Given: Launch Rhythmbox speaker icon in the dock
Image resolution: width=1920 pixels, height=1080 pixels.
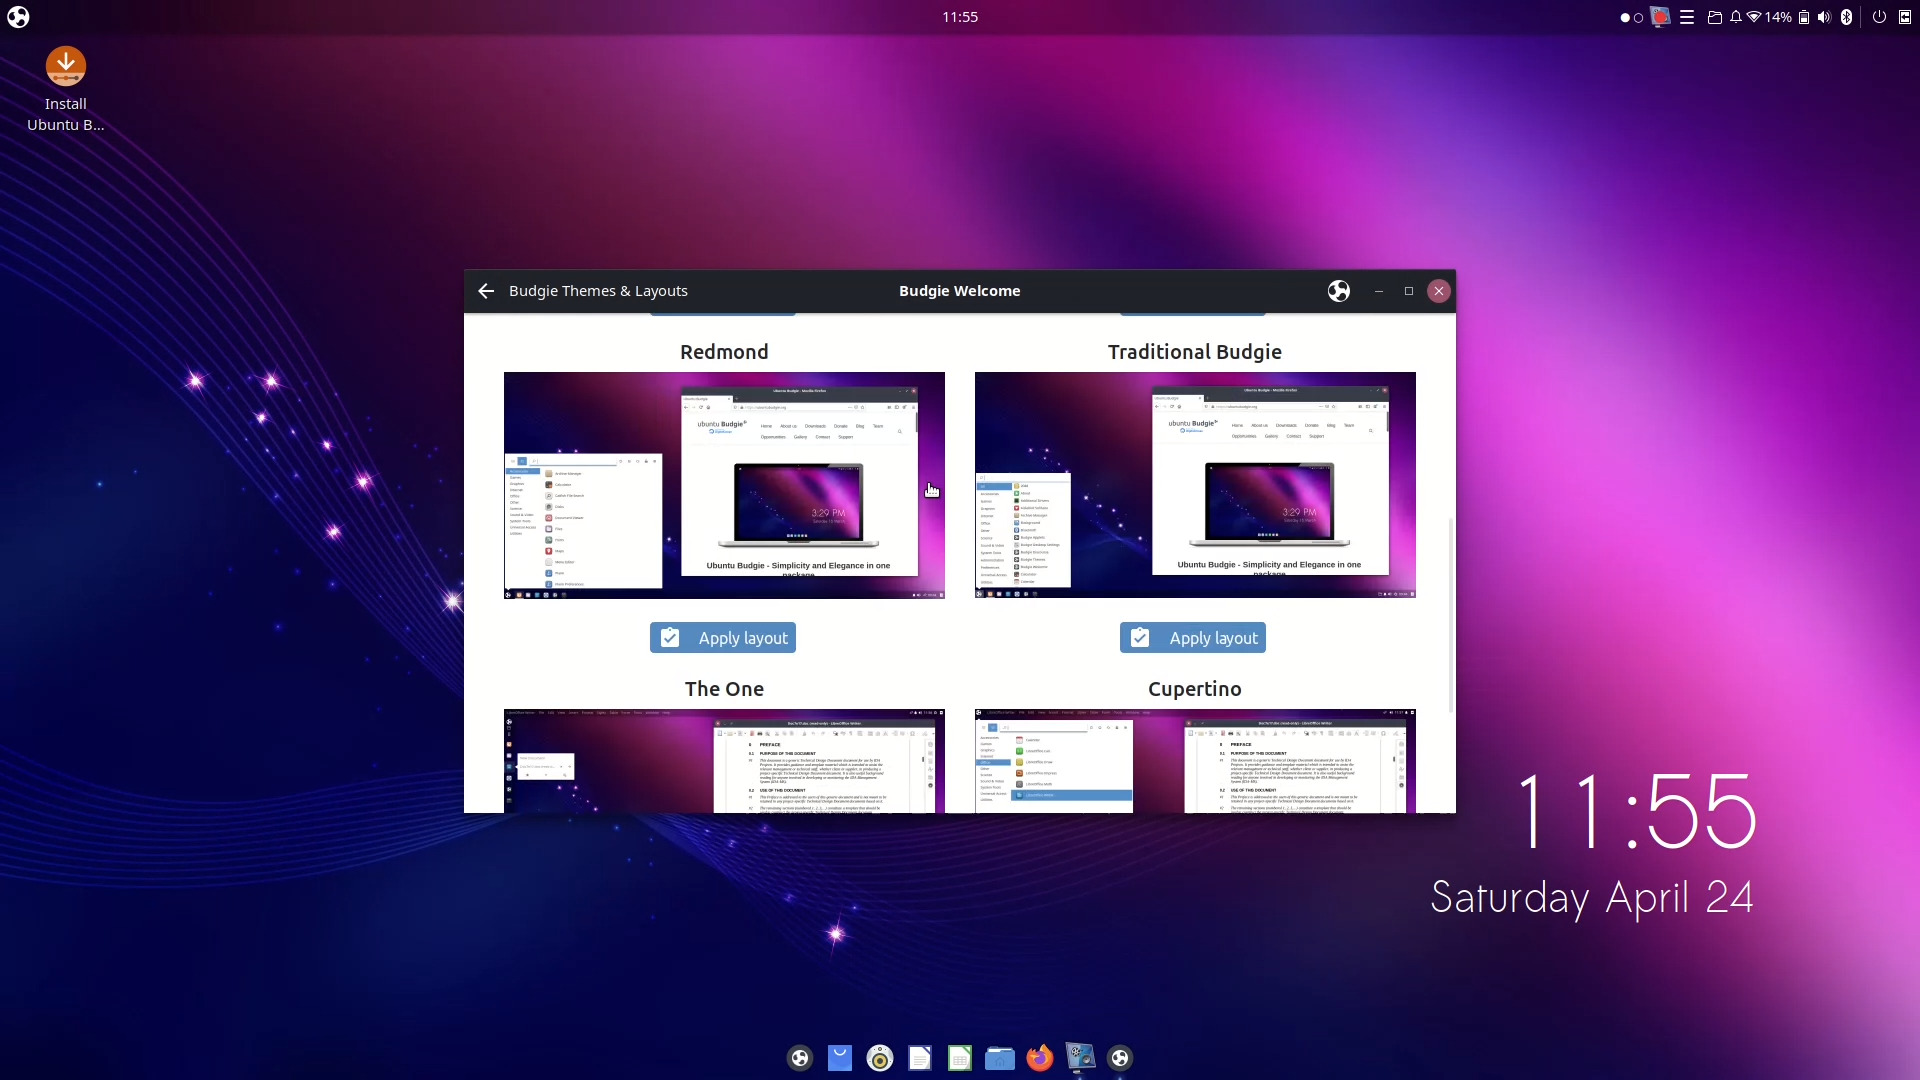Looking at the screenshot, I should pyautogui.click(x=880, y=1058).
